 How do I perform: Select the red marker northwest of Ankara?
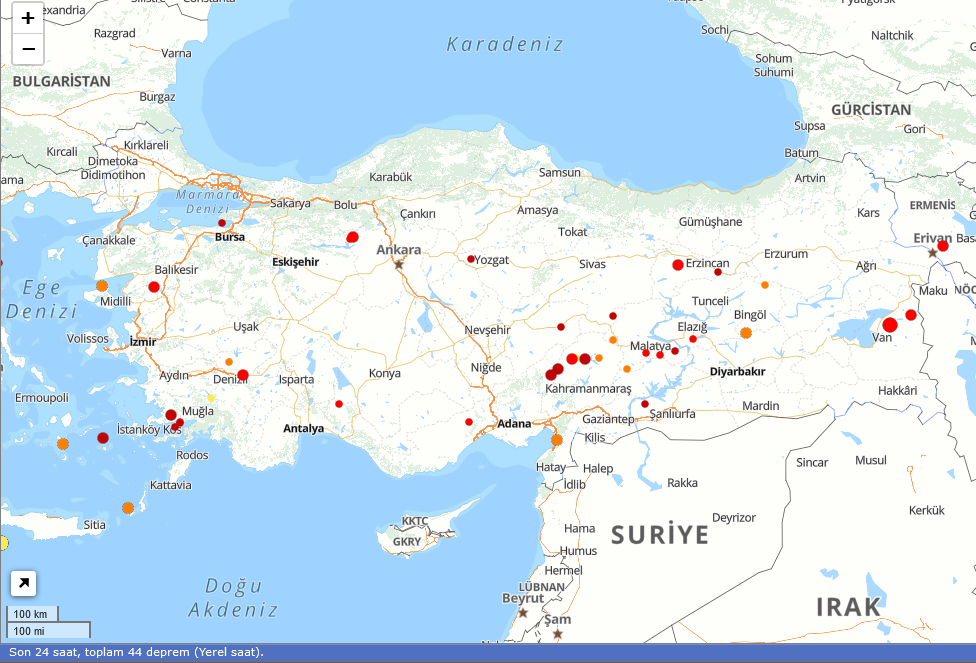[x=352, y=237]
